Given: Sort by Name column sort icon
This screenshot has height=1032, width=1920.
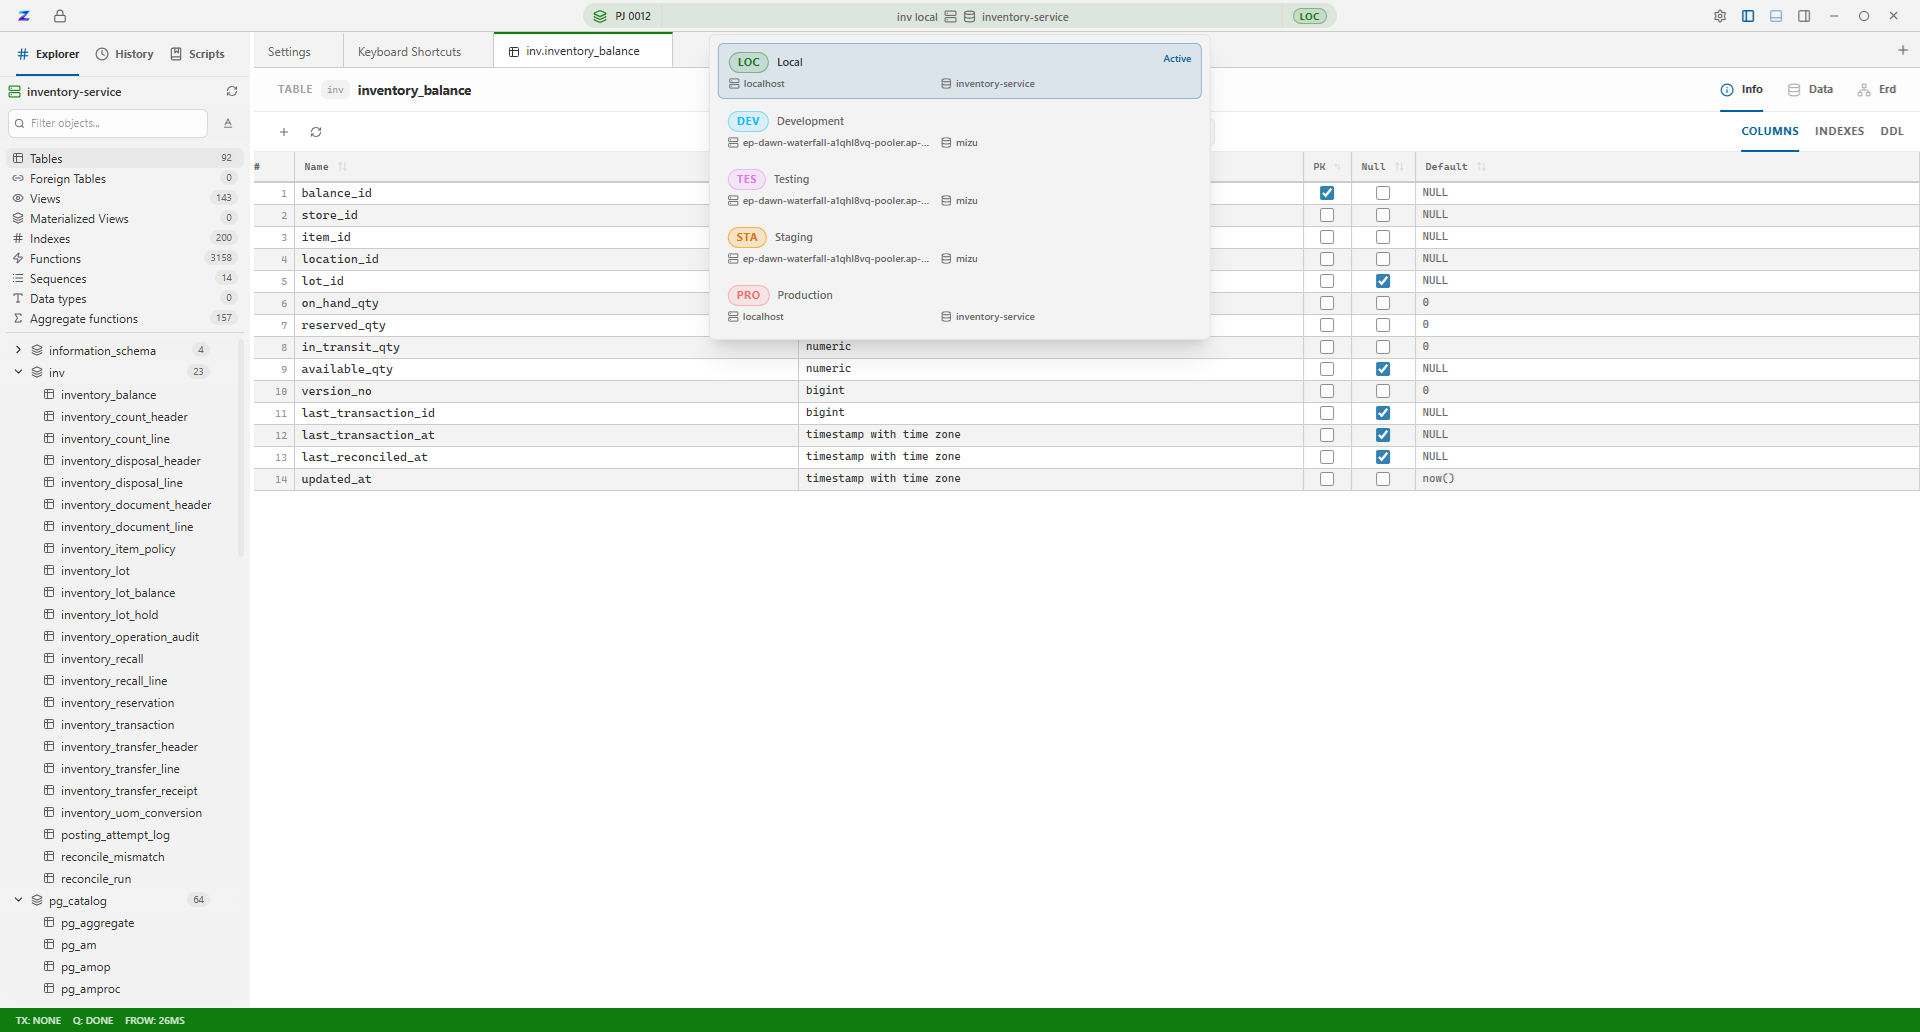Looking at the screenshot, I should point(342,167).
